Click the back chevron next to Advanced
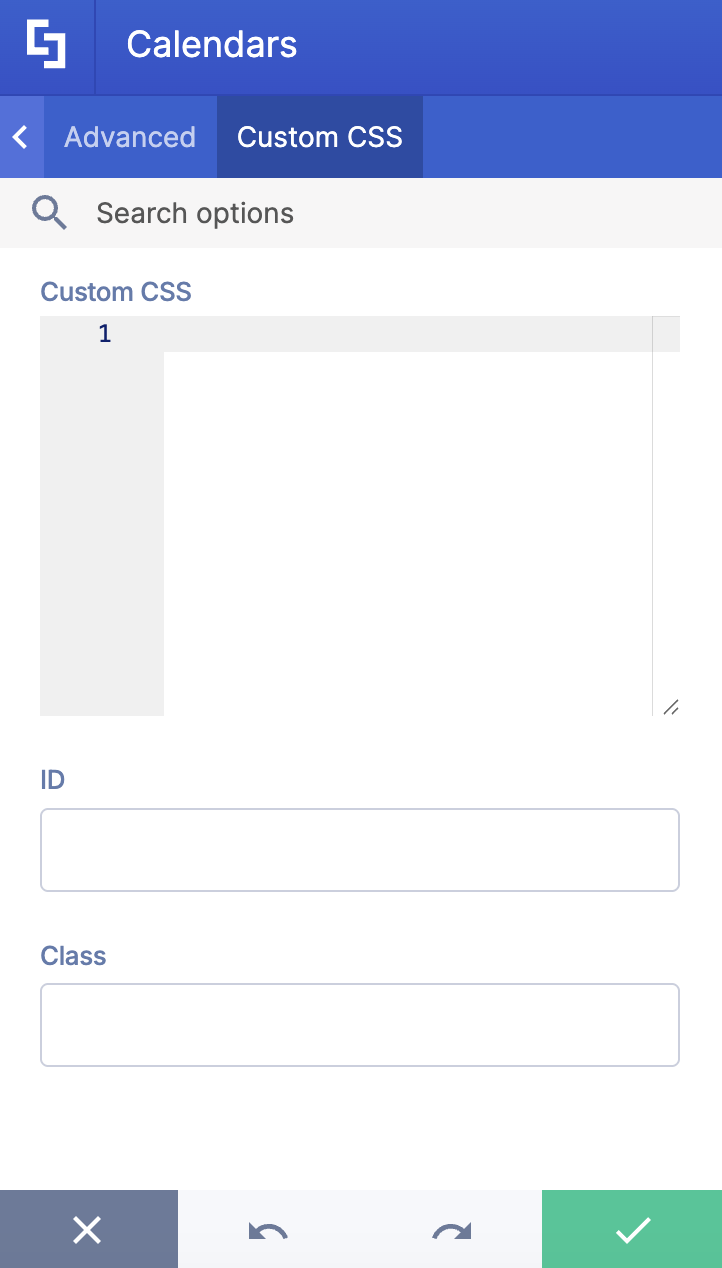This screenshot has width=722, height=1268. point(20,136)
